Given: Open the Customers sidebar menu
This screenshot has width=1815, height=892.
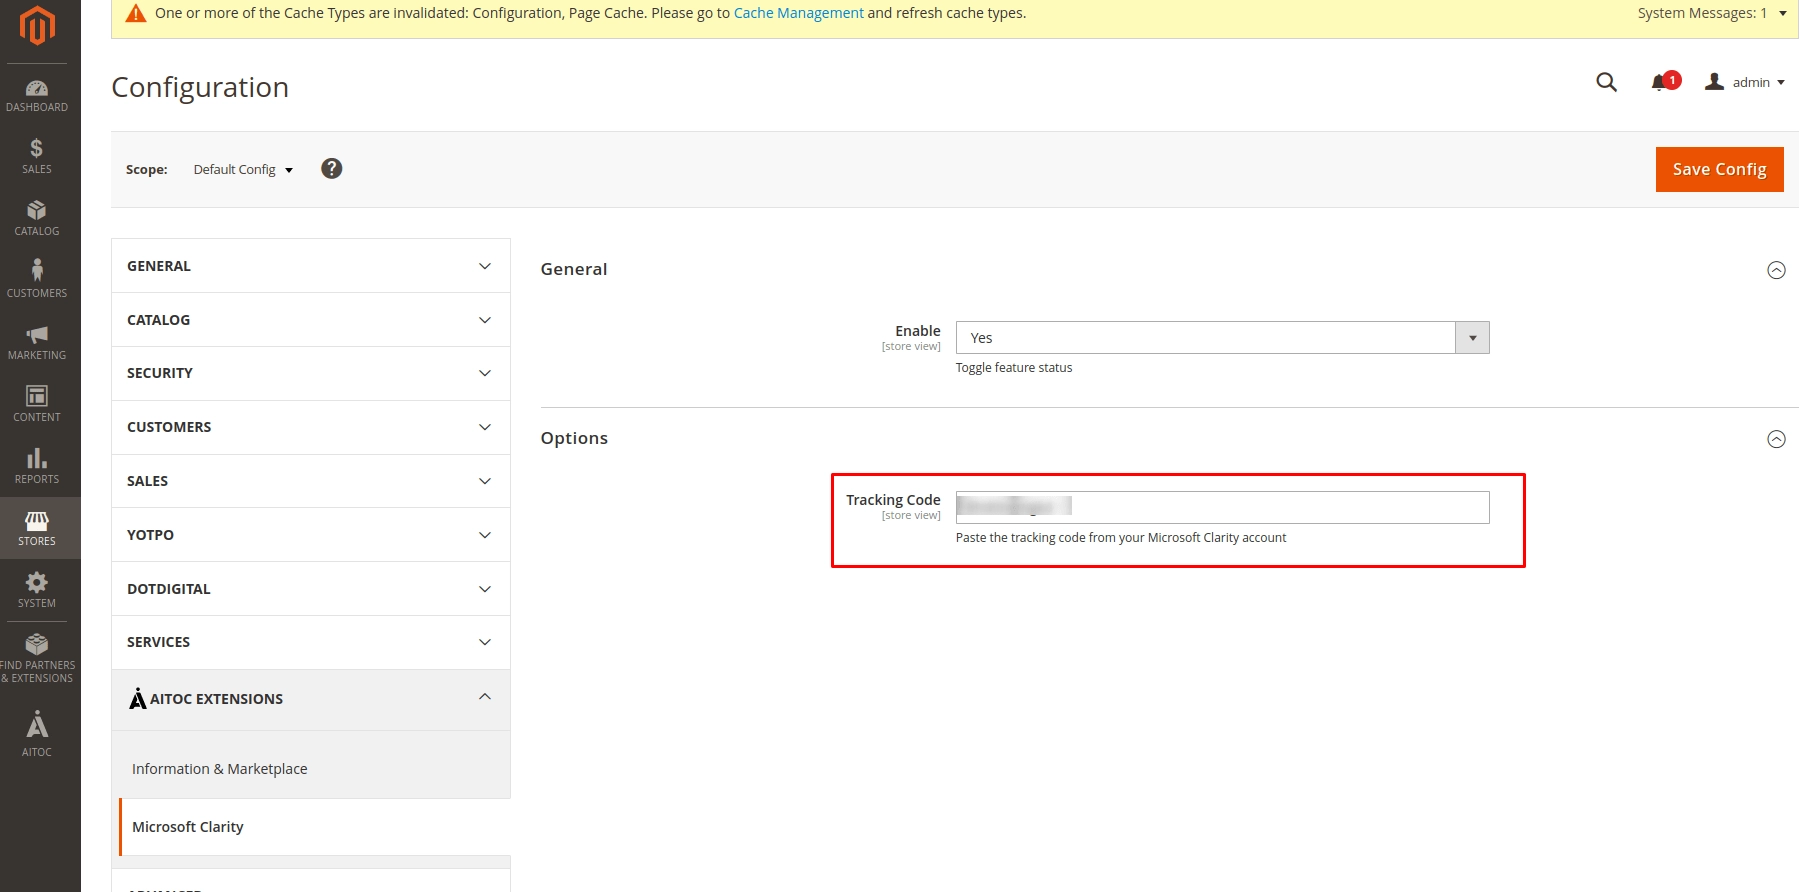Looking at the screenshot, I should 37,281.
